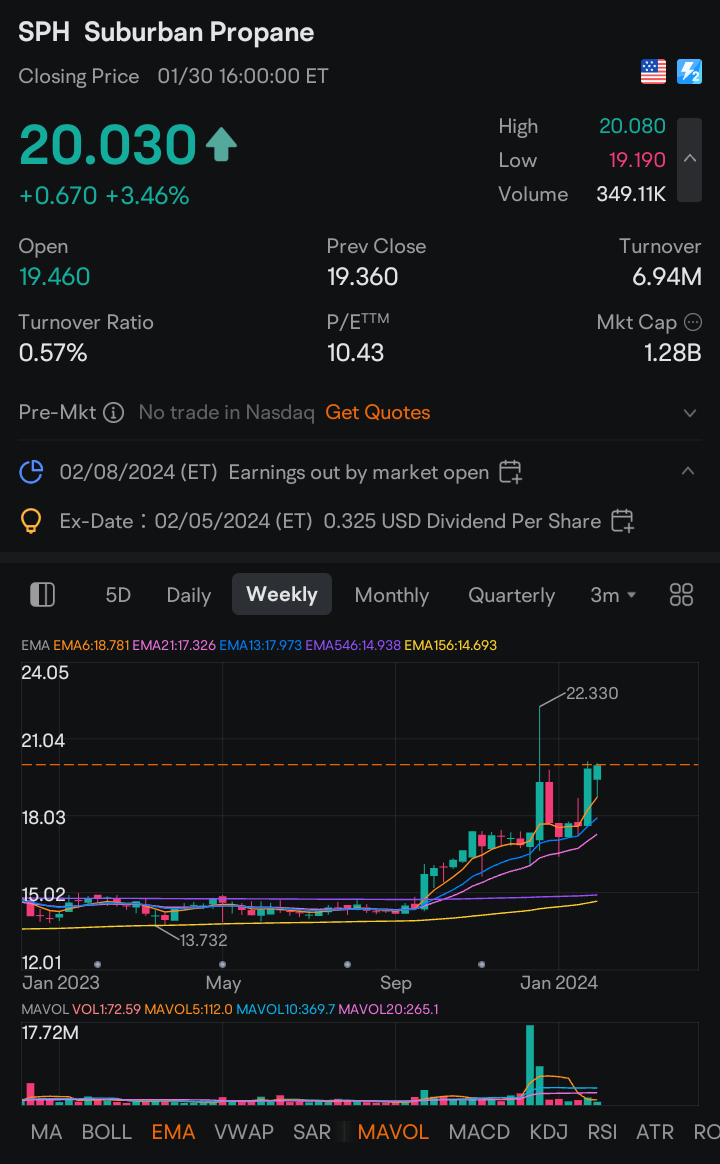
Task: Open the Mkt Cap more-info icon
Action: coord(693,322)
